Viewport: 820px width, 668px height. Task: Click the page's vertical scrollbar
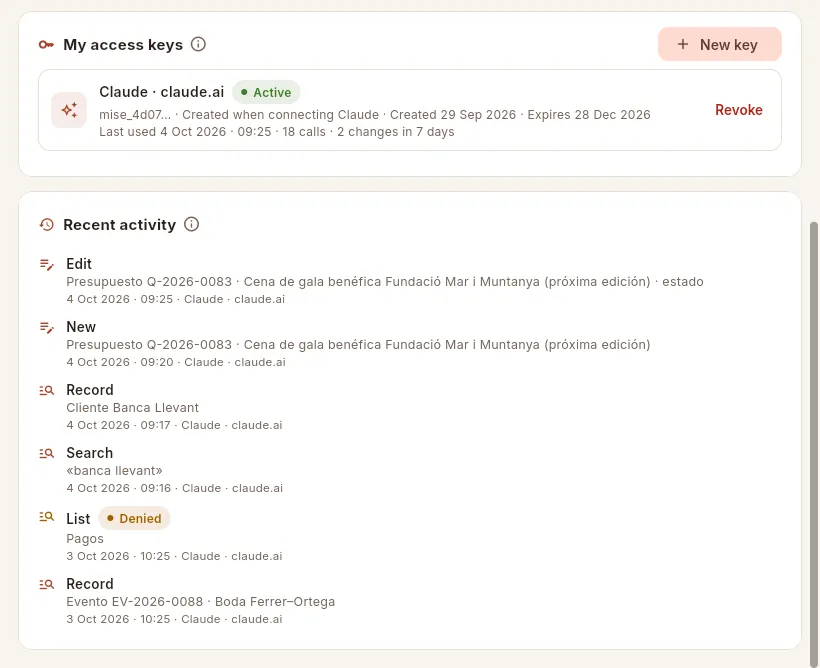pyautogui.click(x=813, y=445)
